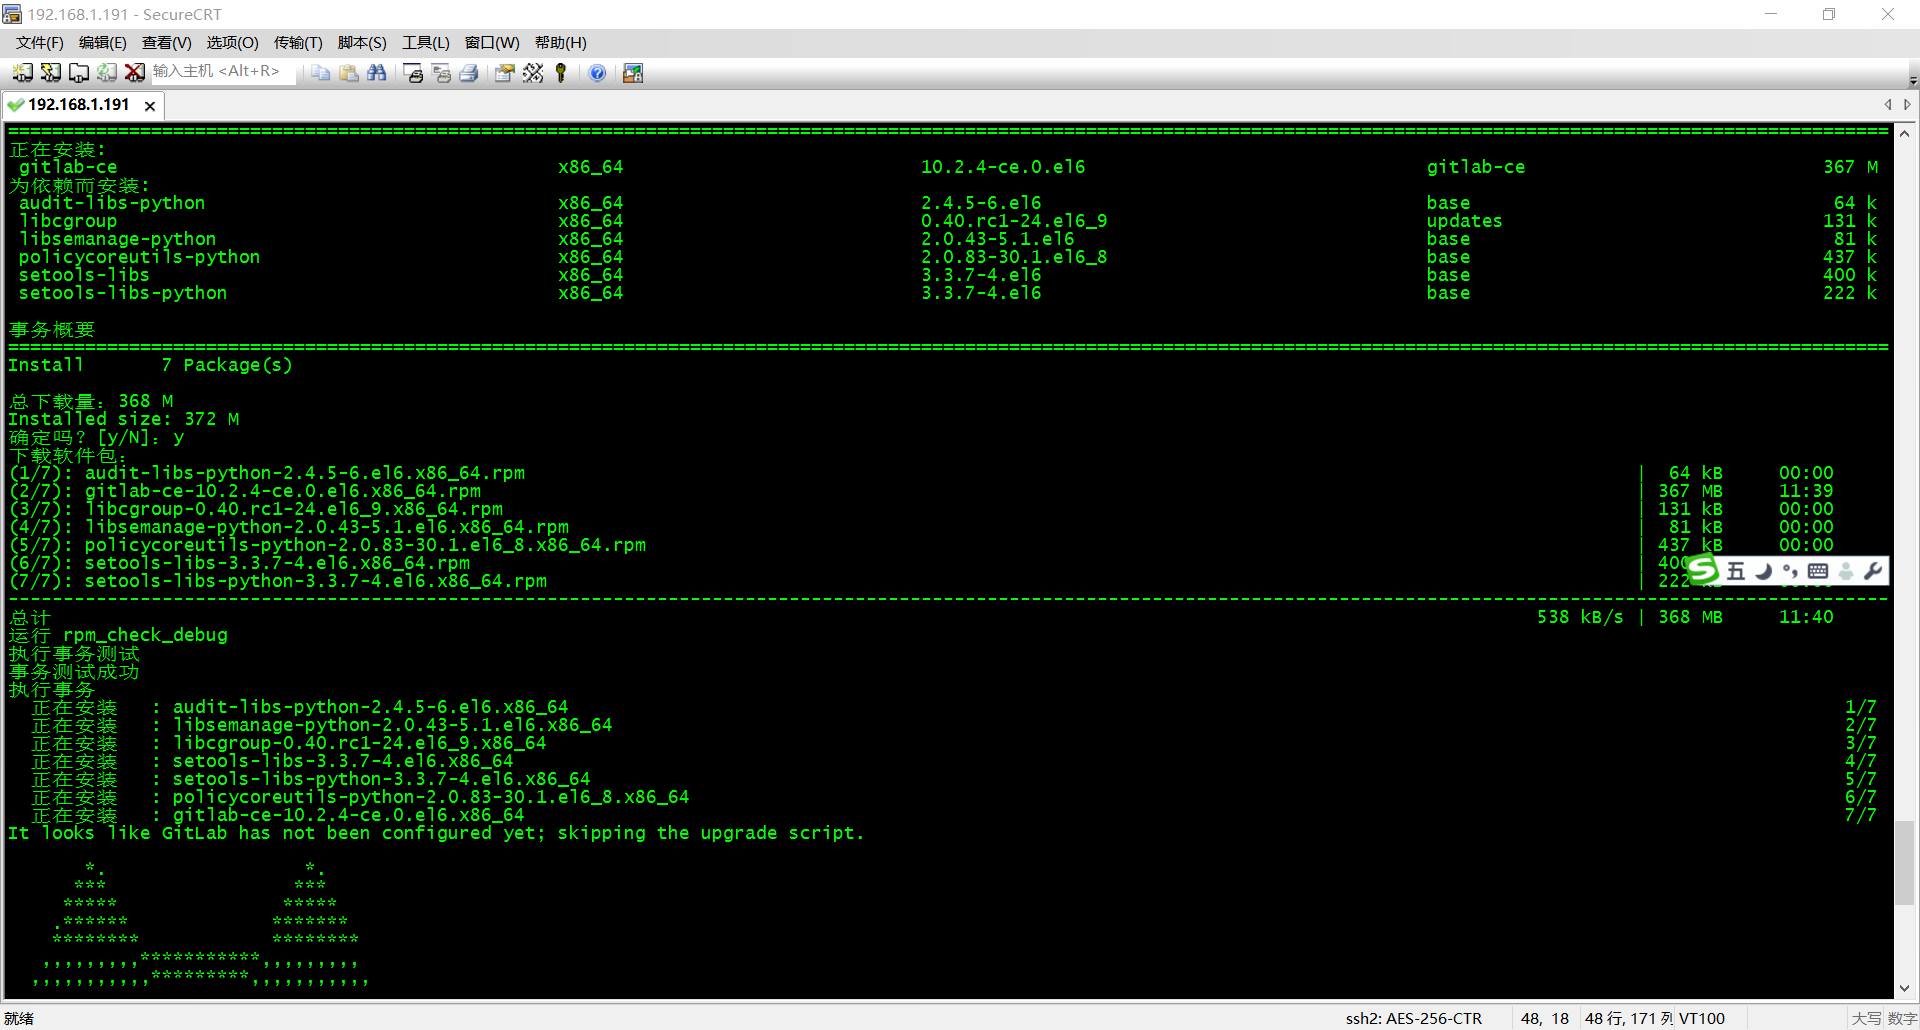
Task: Click 'rpm_check_debug' text in terminal
Action: coord(145,635)
